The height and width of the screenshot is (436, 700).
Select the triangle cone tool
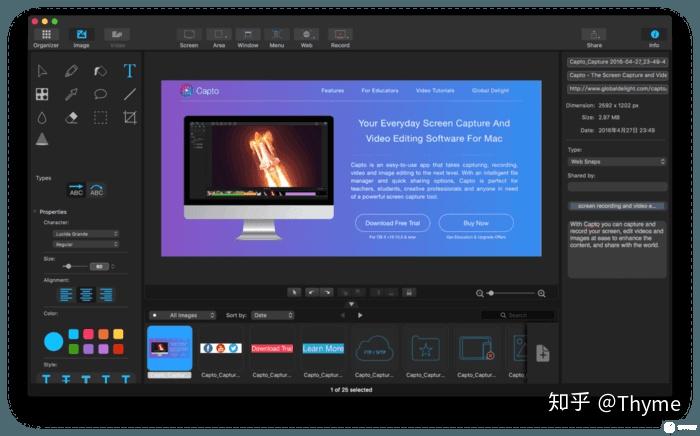click(42, 139)
